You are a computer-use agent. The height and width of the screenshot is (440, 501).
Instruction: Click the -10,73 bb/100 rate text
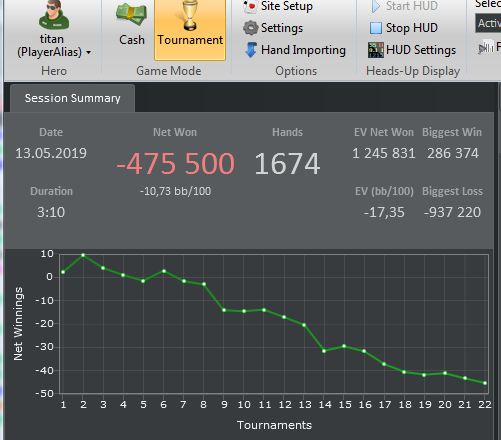click(175, 191)
